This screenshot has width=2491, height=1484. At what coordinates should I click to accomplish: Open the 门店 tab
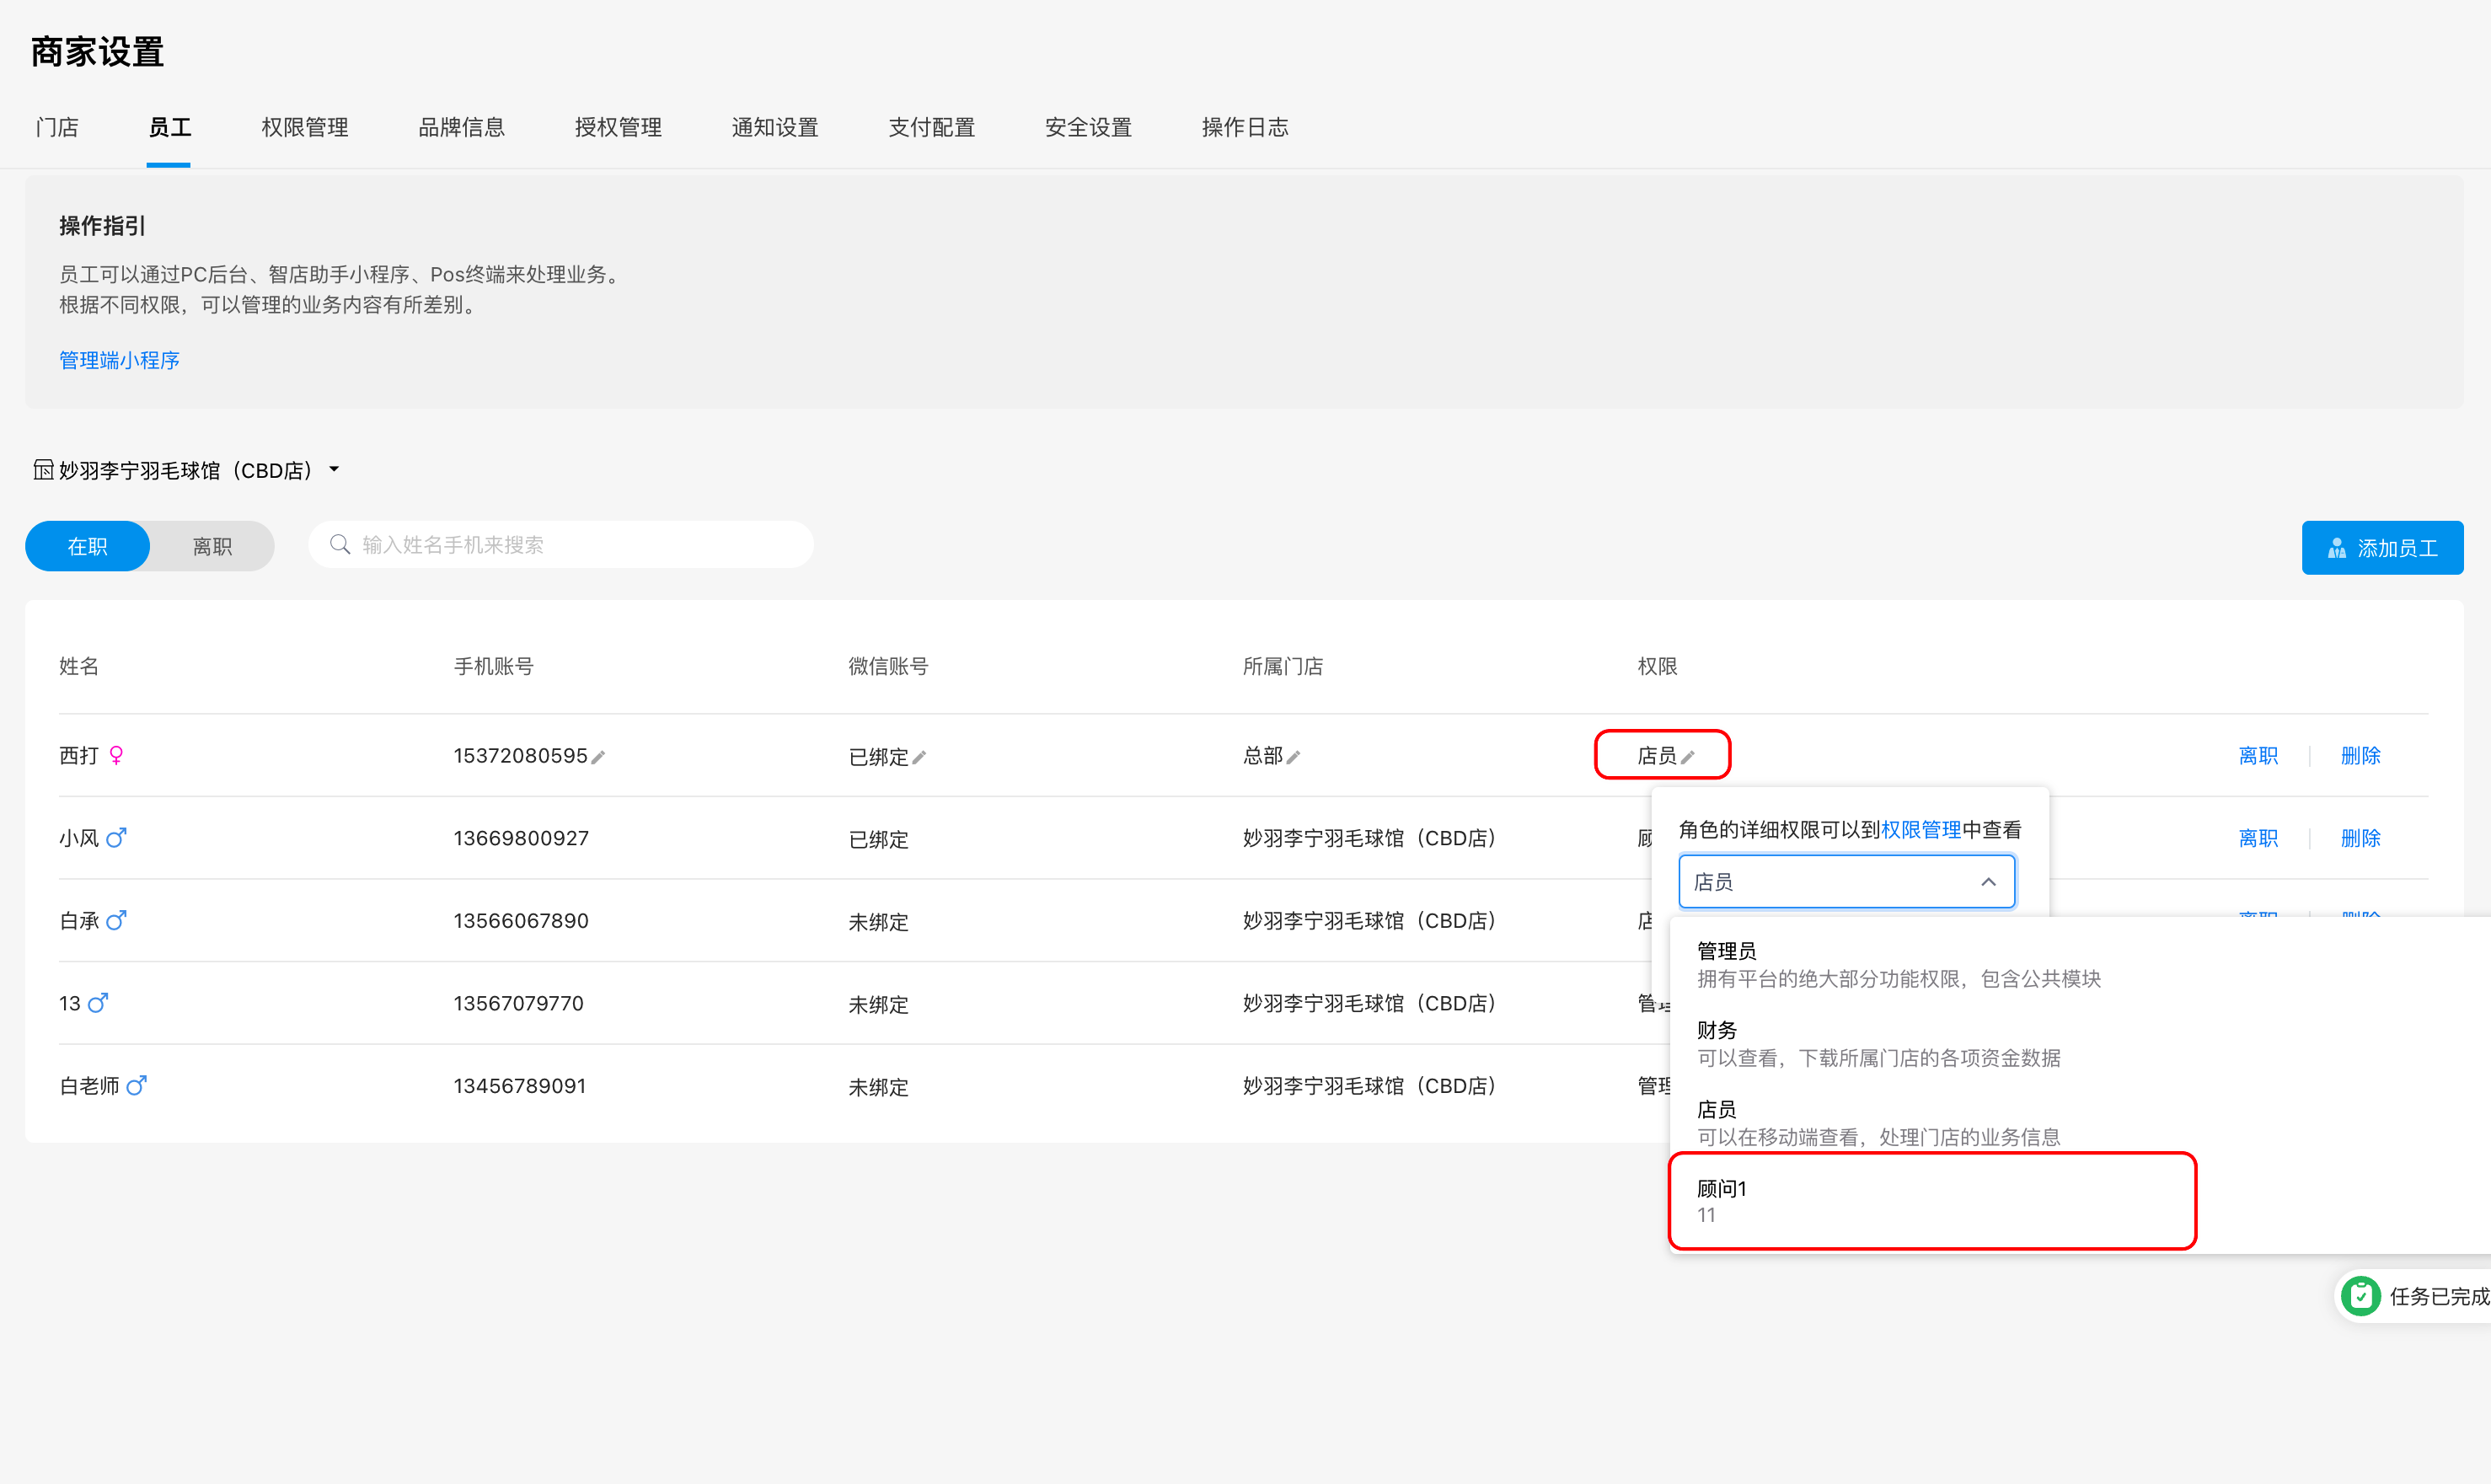pos(57,127)
